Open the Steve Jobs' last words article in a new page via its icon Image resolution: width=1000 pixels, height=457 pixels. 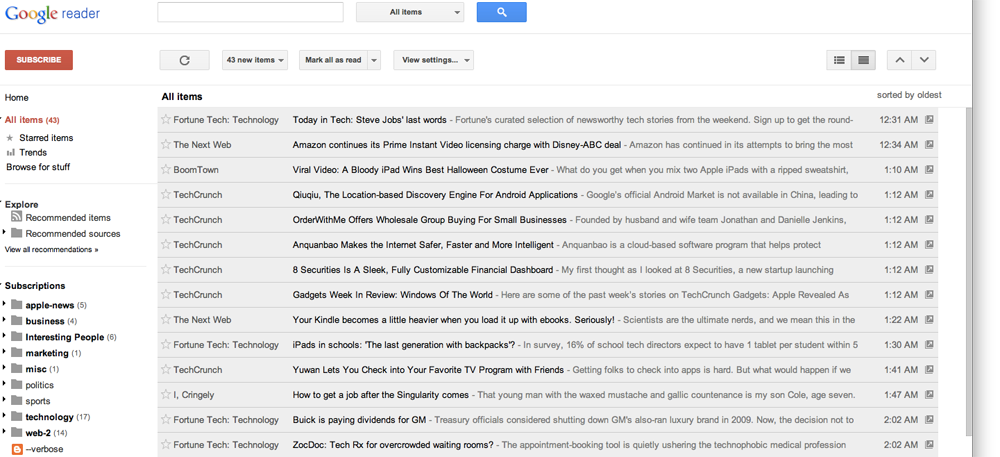pyautogui.click(x=929, y=119)
